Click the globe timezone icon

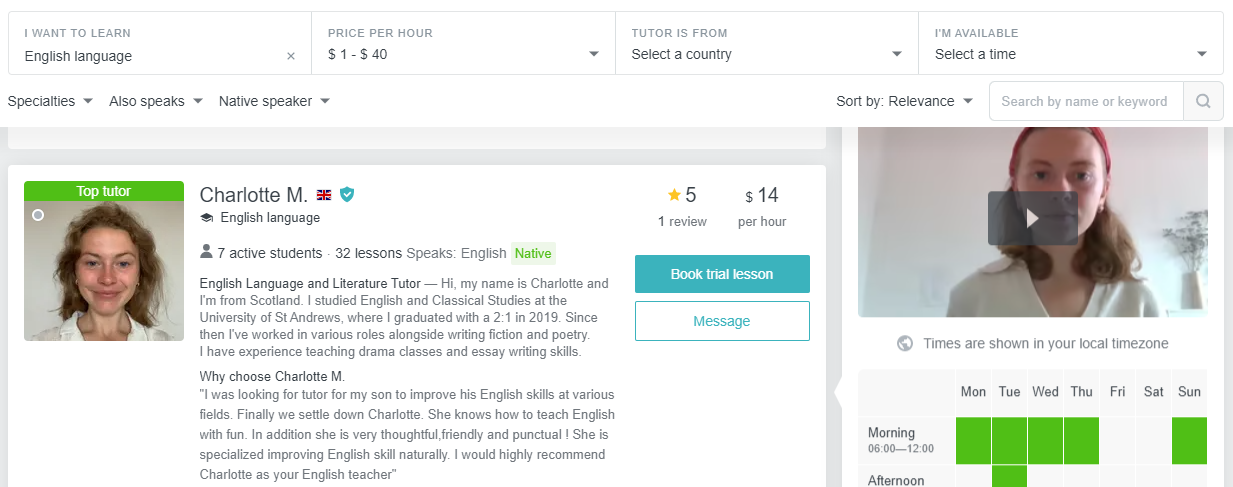click(905, 344)
